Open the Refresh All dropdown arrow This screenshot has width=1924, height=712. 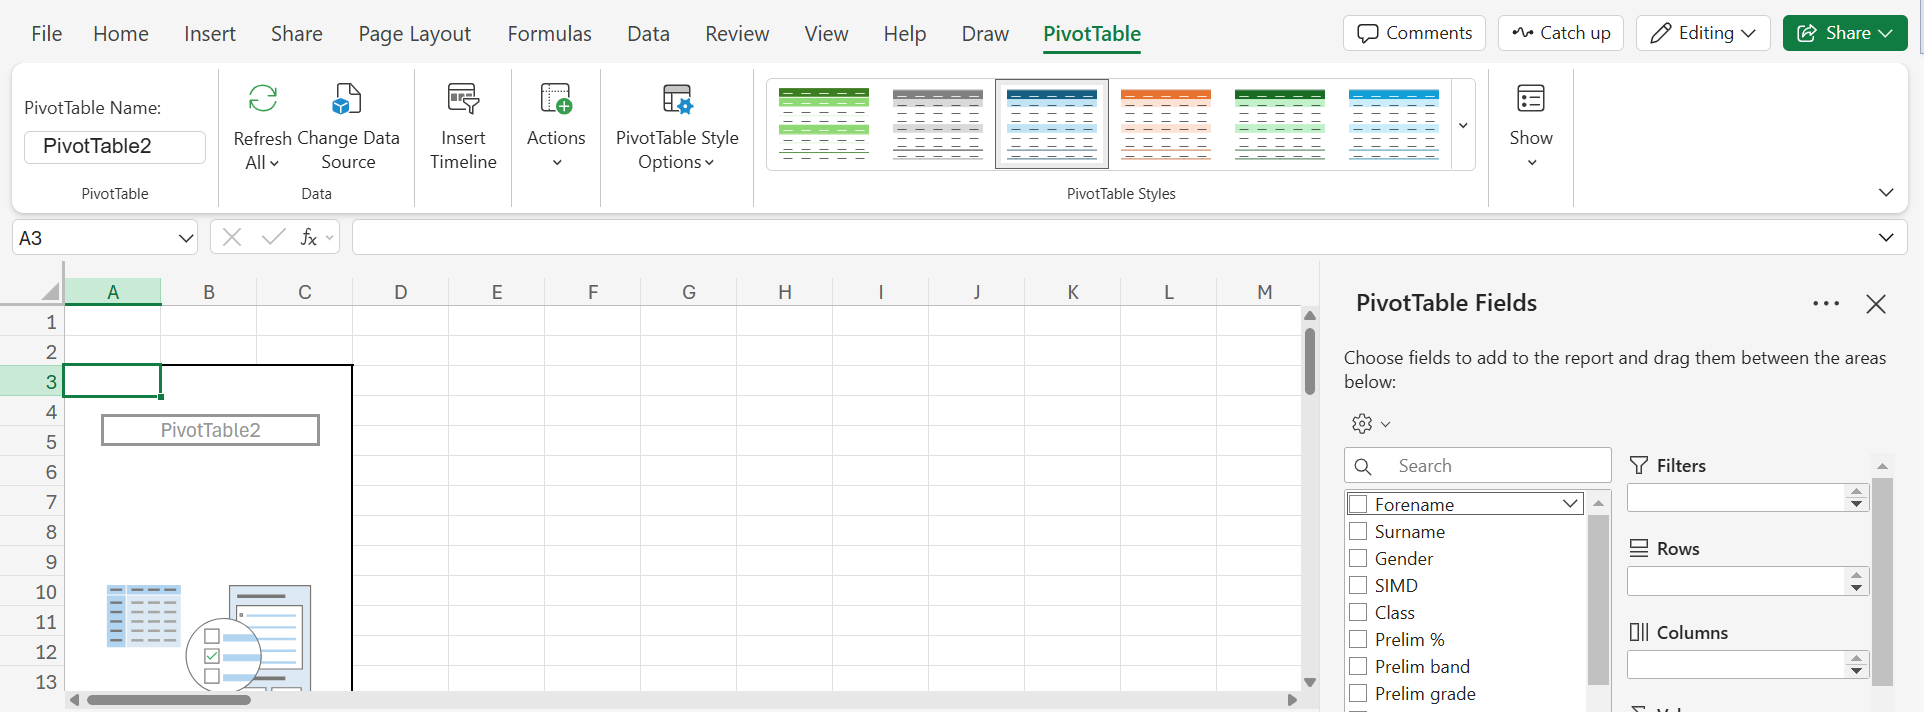coord(275,163)
